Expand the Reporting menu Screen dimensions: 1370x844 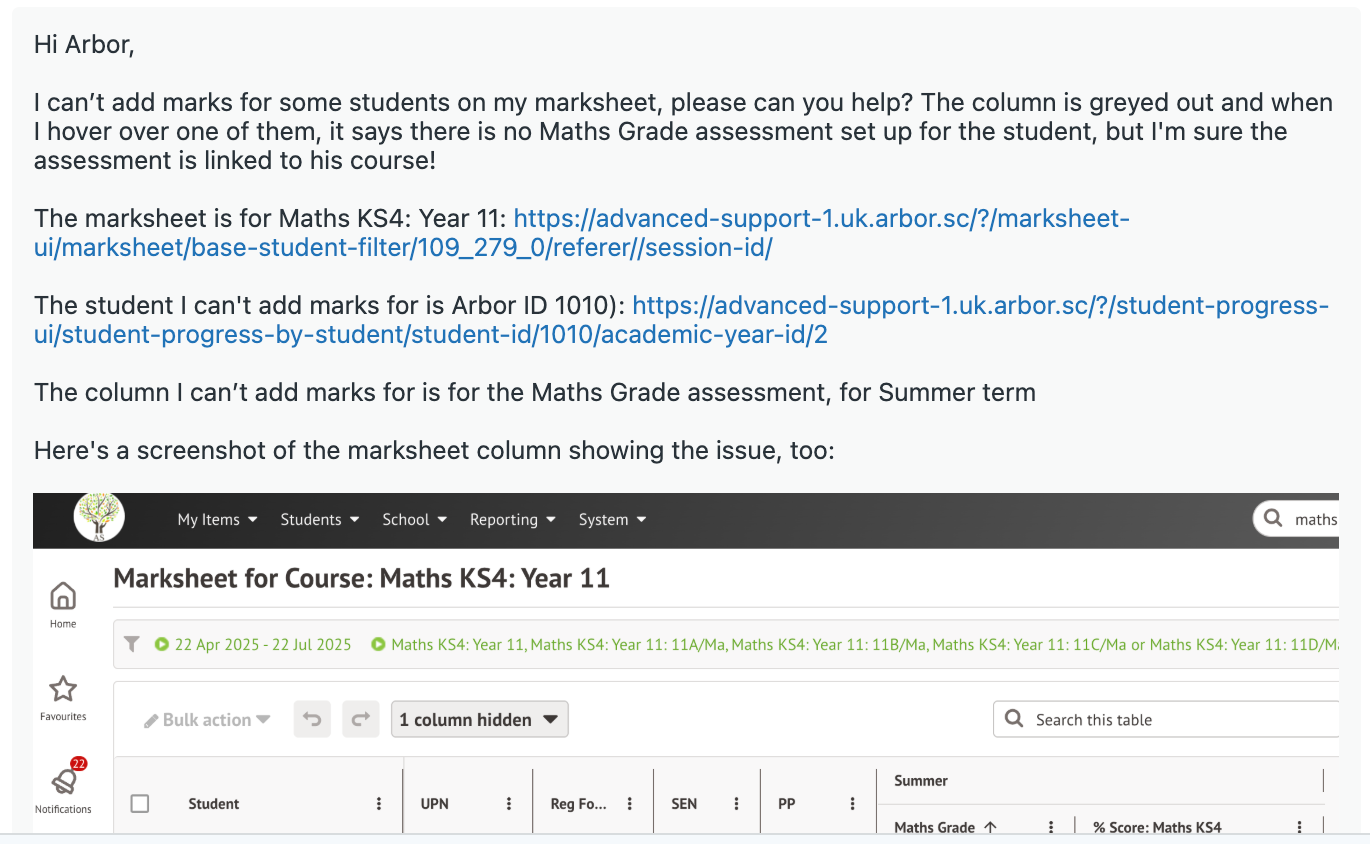click(x=512, y=520)
